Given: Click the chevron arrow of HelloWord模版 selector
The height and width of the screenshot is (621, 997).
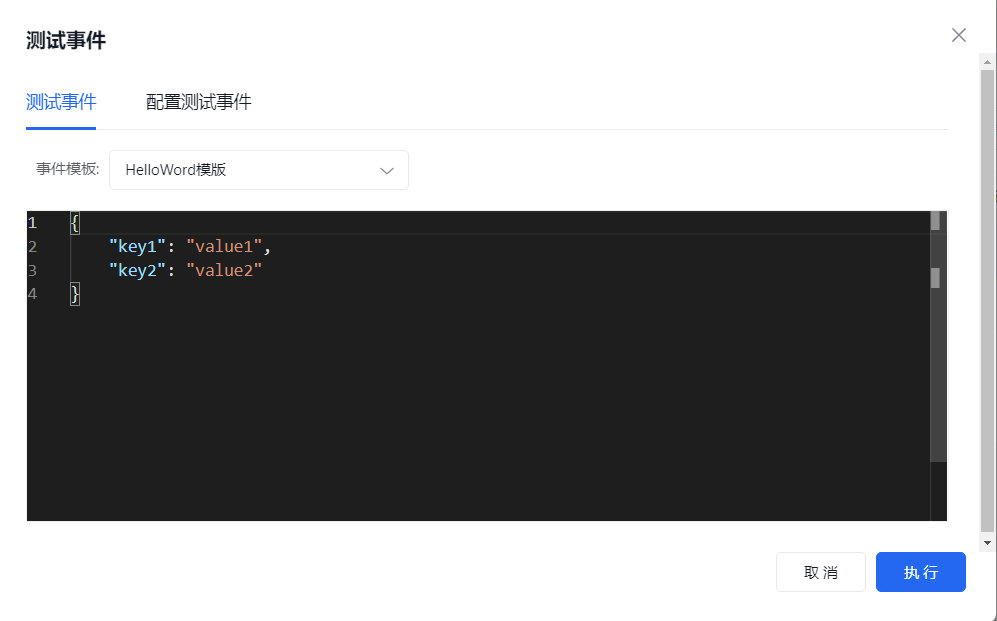Looking at the screenshot, I should tap(387, 170).
